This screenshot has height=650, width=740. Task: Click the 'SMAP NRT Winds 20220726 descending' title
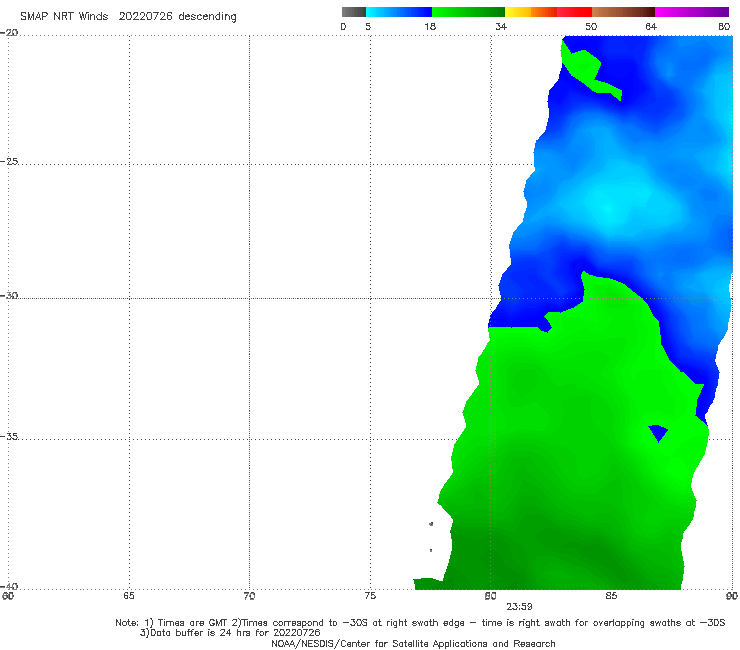[128, 17]
